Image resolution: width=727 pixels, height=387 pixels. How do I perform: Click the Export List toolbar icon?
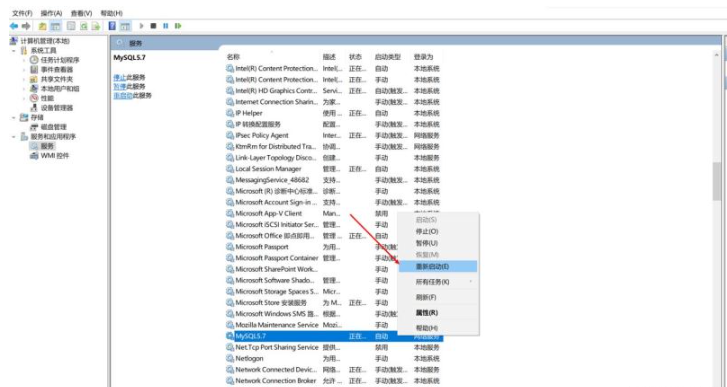96,26
